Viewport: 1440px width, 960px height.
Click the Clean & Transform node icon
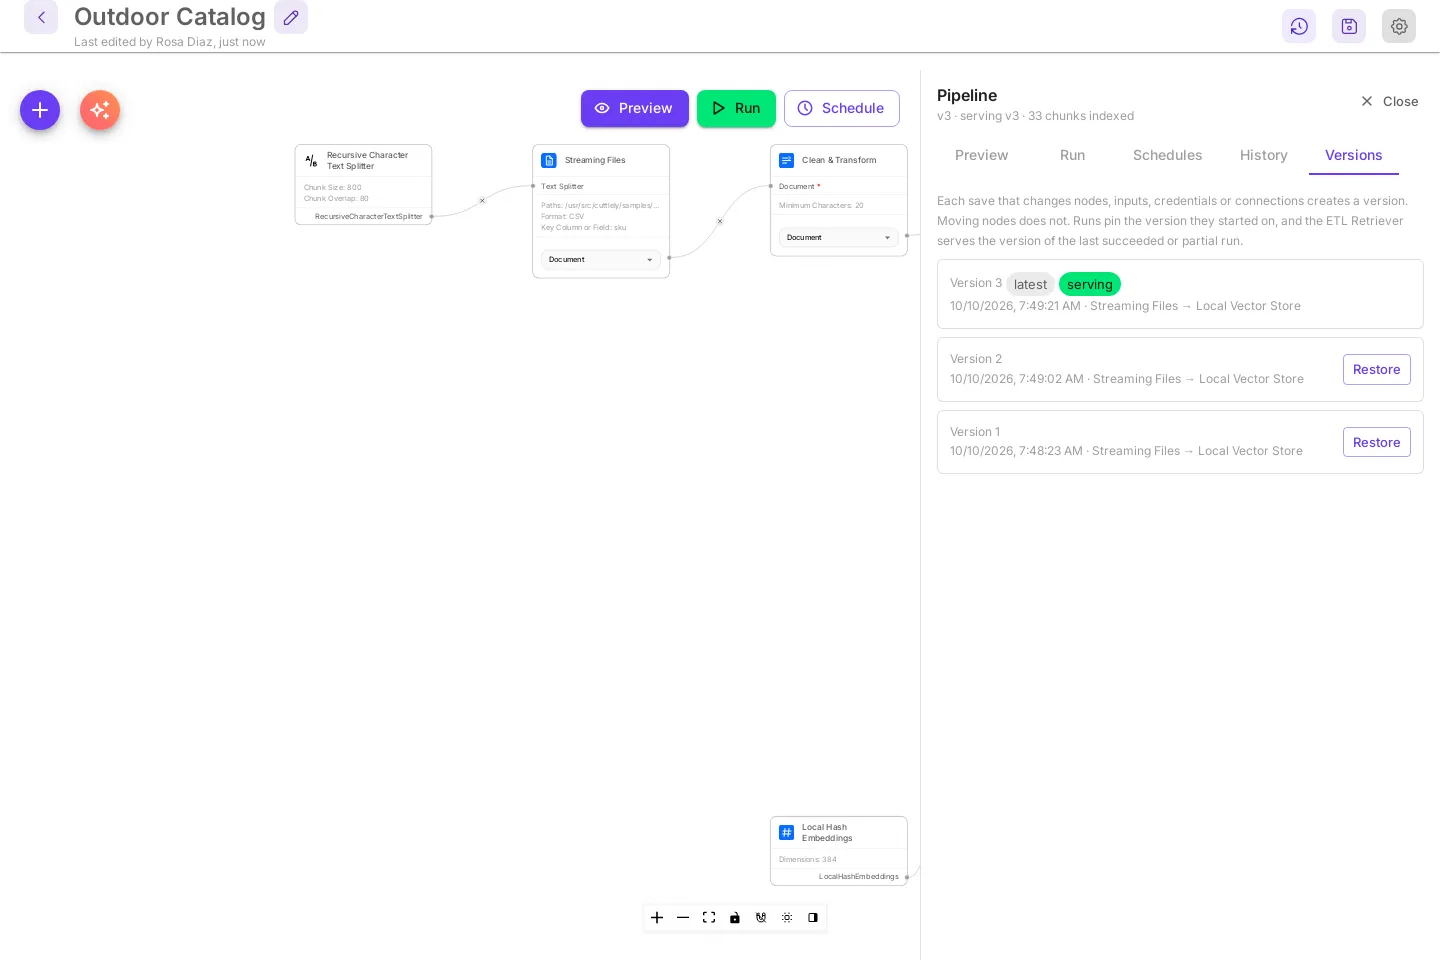pyautogui.click(x=787, y=160)
